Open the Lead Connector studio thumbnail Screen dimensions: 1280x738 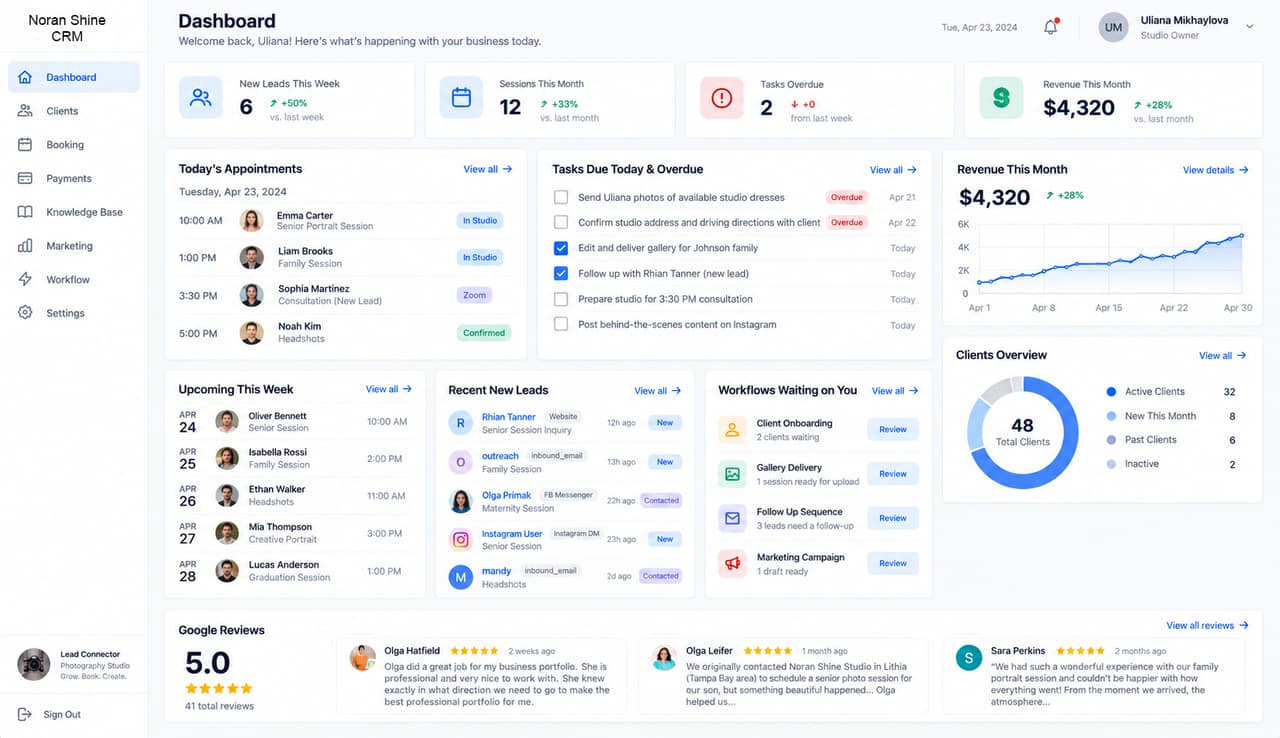pos(34,664)
